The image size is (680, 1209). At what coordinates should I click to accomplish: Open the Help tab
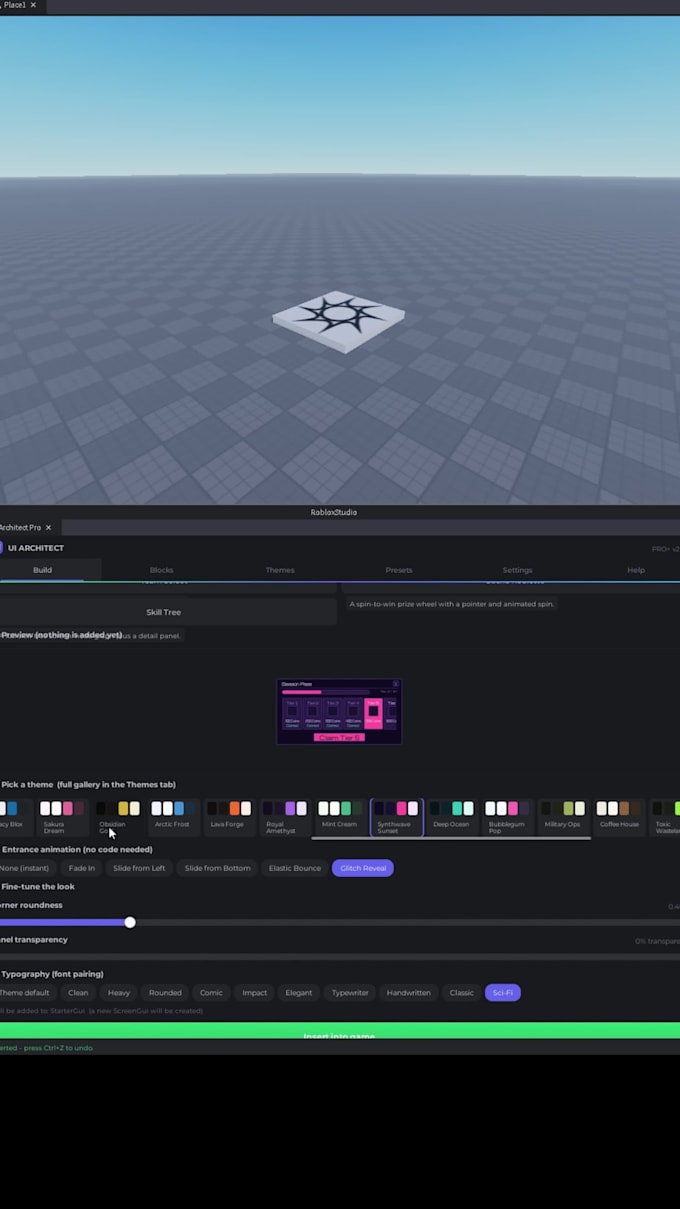(636, 570)
